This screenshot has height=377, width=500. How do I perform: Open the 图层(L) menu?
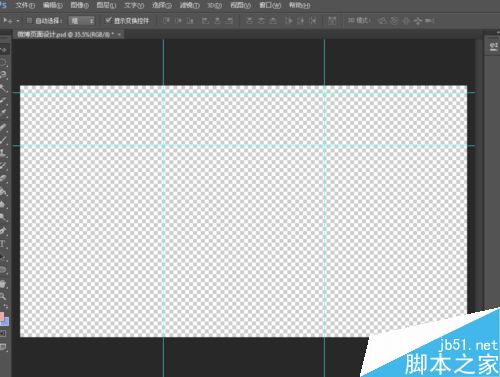106,5
